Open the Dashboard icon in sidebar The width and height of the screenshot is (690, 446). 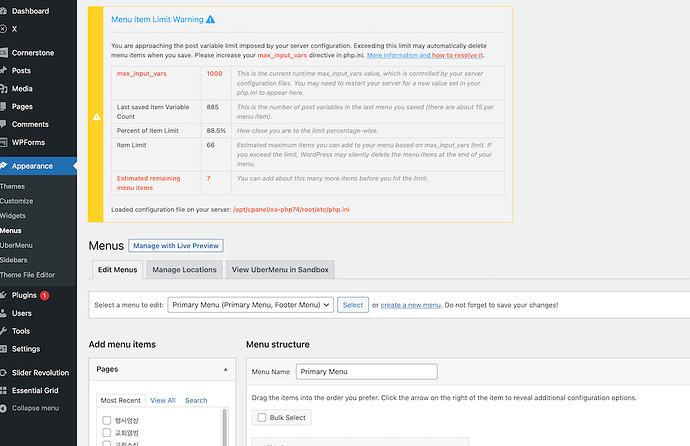pos(4,11)
